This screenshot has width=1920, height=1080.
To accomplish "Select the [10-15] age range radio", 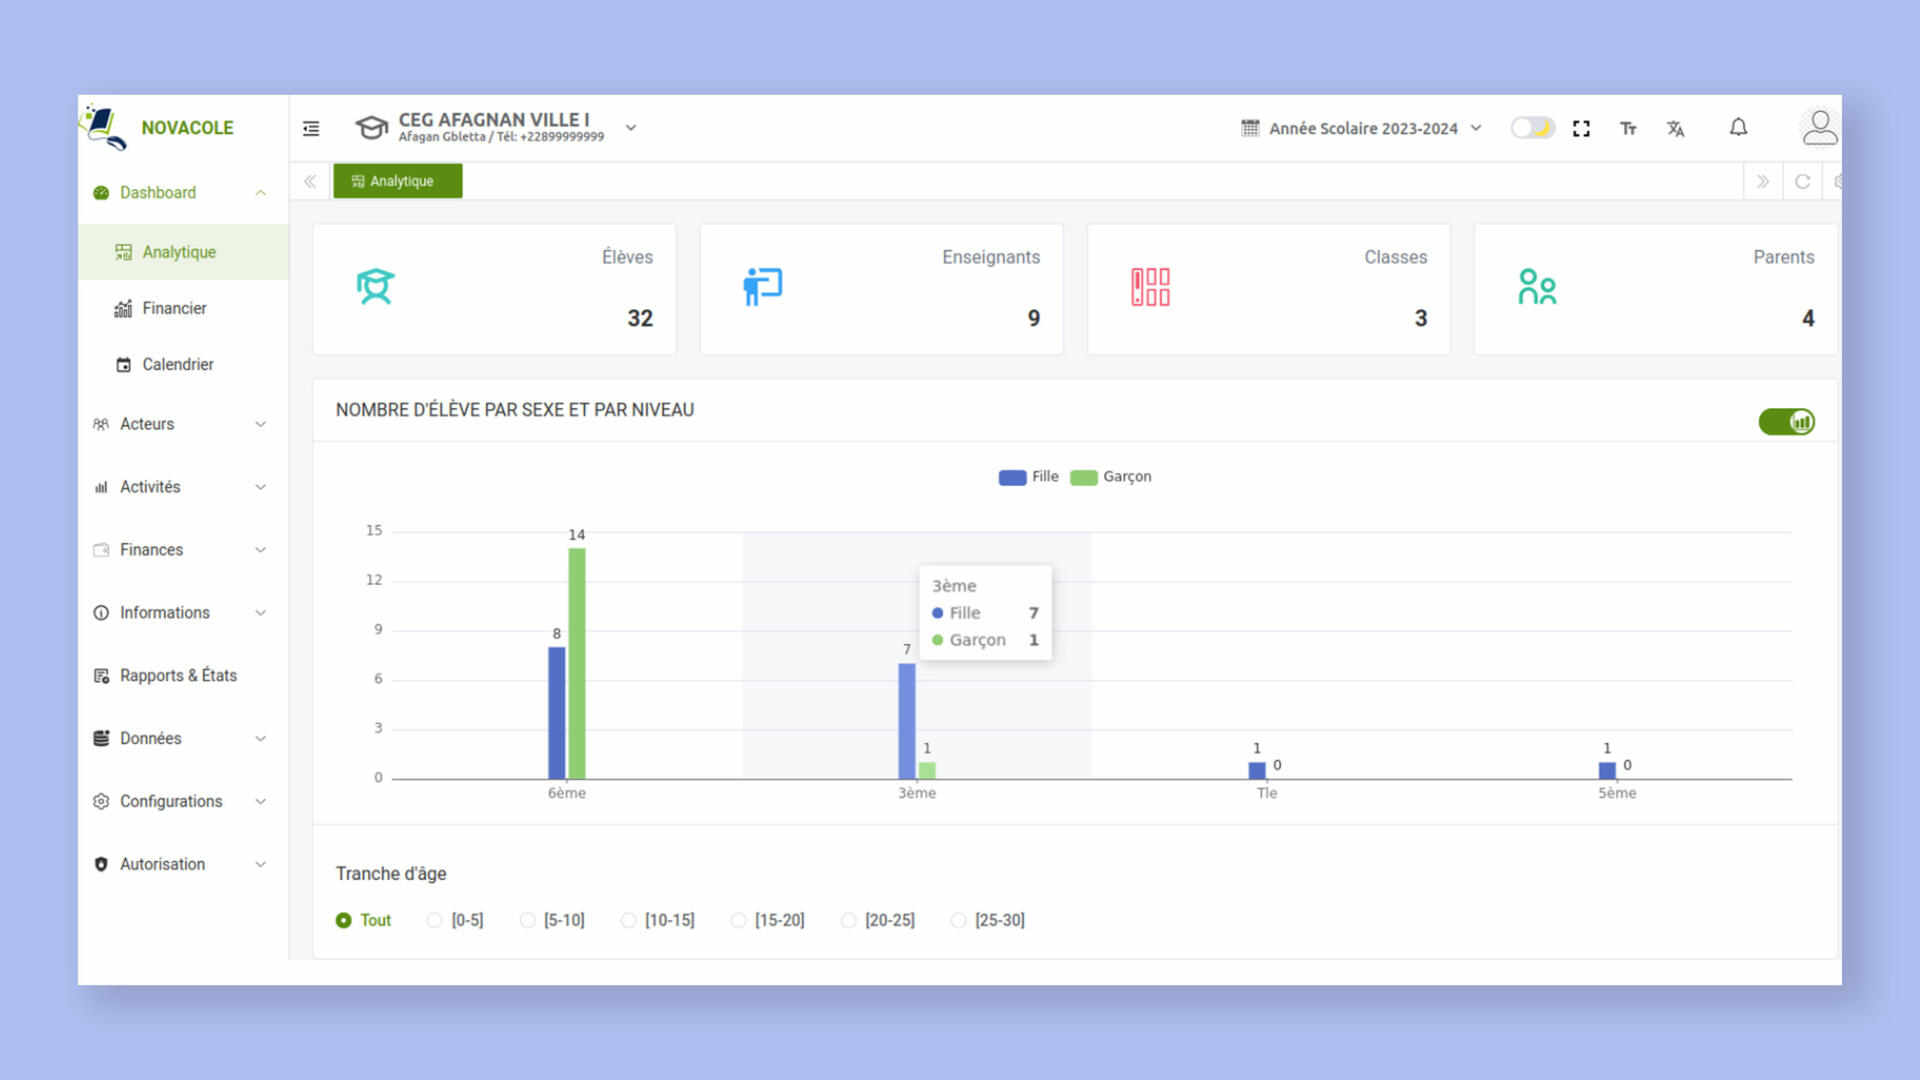I will [629, 920].
